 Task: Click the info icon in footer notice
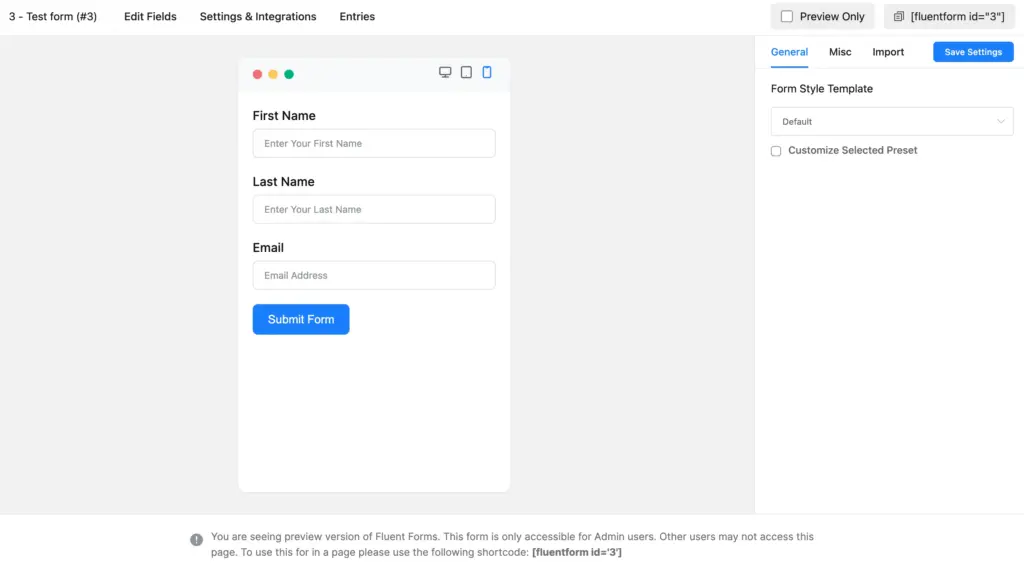pos(196,540)
